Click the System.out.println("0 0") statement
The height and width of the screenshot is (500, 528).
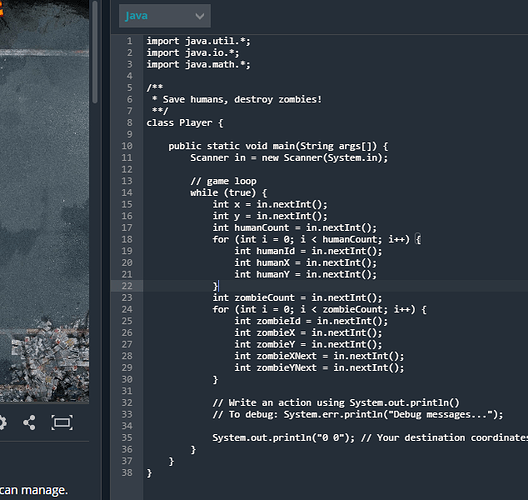(284, 438)
